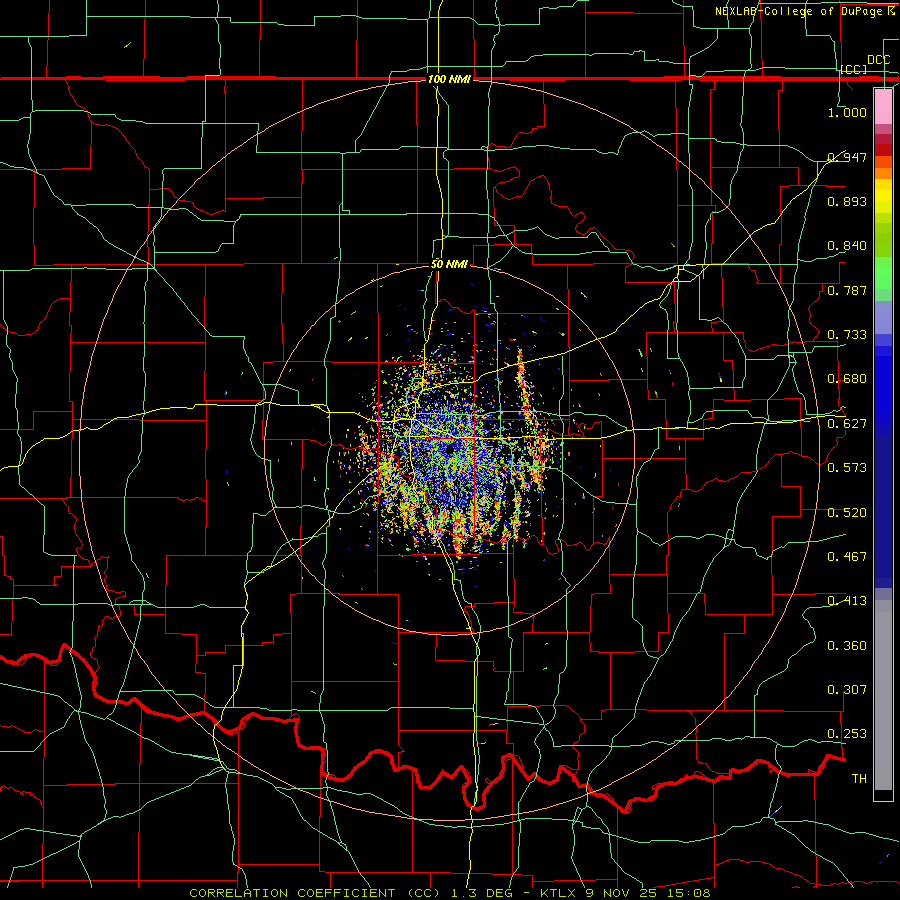Click the 50 NMI range ring label
This screenshot has width=900, height=900.
click(x=449, y=264)
